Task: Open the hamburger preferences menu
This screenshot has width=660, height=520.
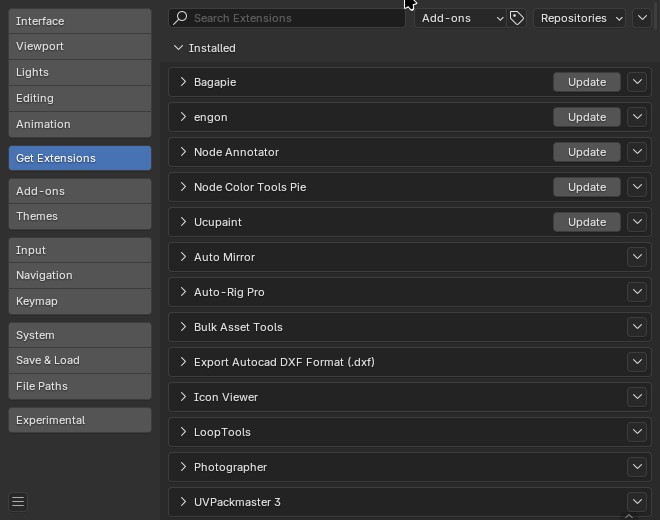Action: click(x=18, y=502)
